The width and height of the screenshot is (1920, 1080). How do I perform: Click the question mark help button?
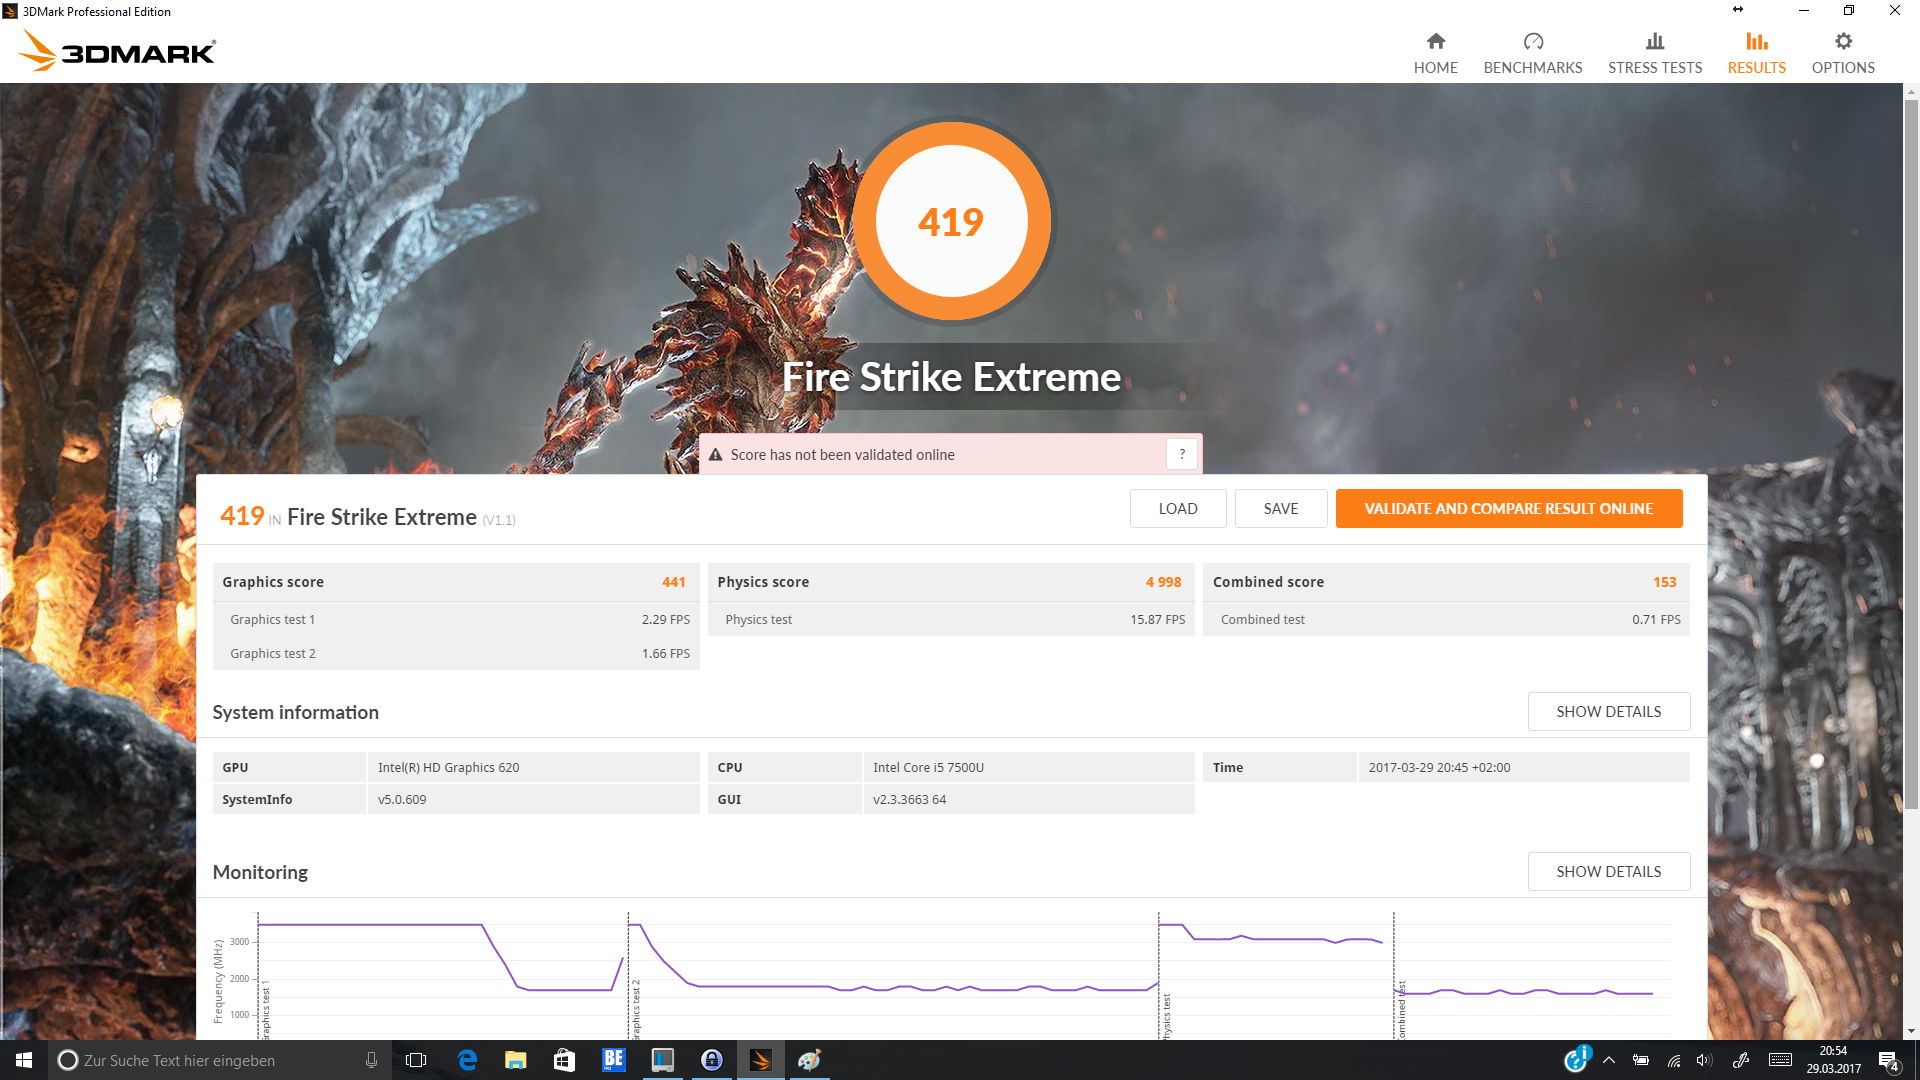(x=1181, y=454)
